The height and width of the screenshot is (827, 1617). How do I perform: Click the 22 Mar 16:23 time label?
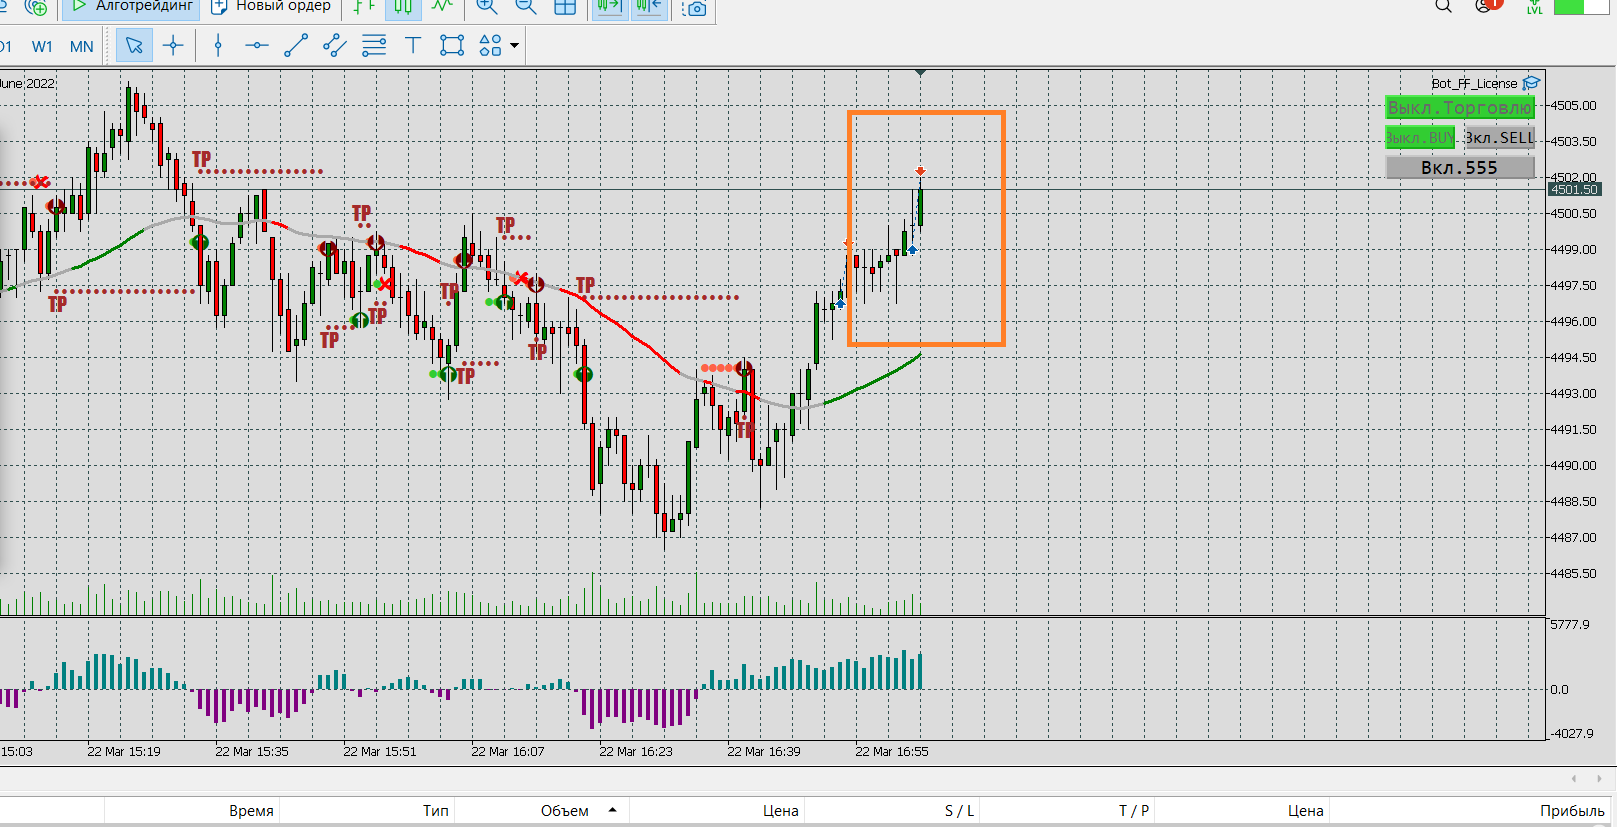point(636,751)
